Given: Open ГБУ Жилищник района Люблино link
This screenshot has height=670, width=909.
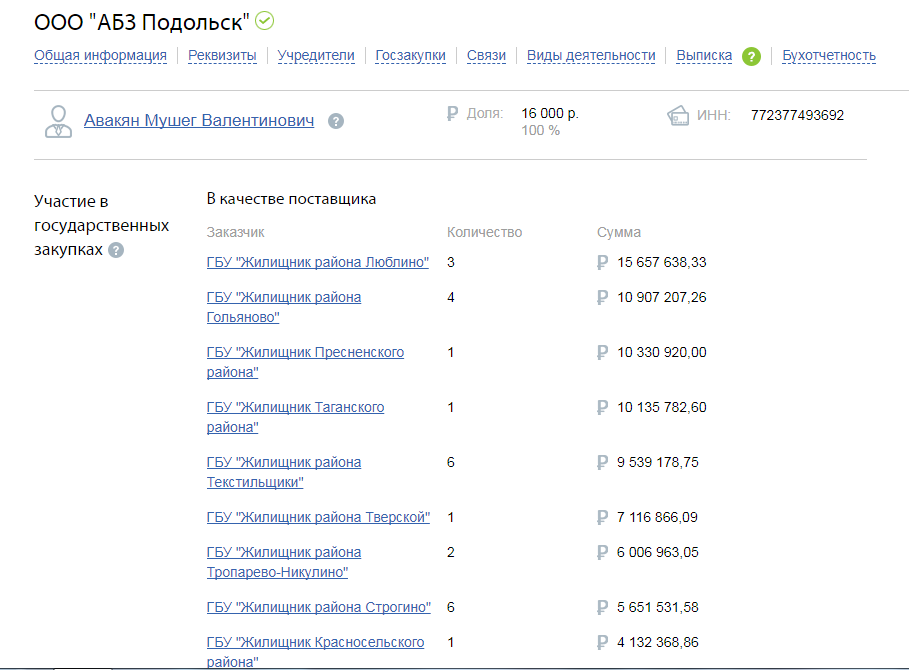Looking at the screenshot, I should point(318,262).
